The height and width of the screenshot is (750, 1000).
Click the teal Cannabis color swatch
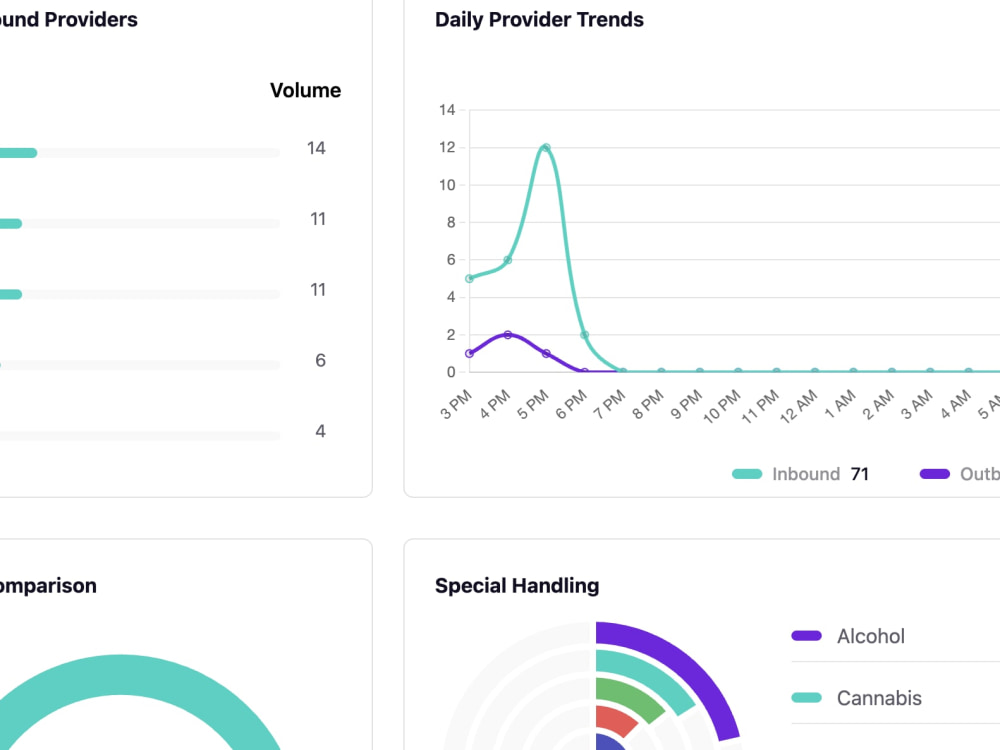pyautogui.click(x=806, y=698)
